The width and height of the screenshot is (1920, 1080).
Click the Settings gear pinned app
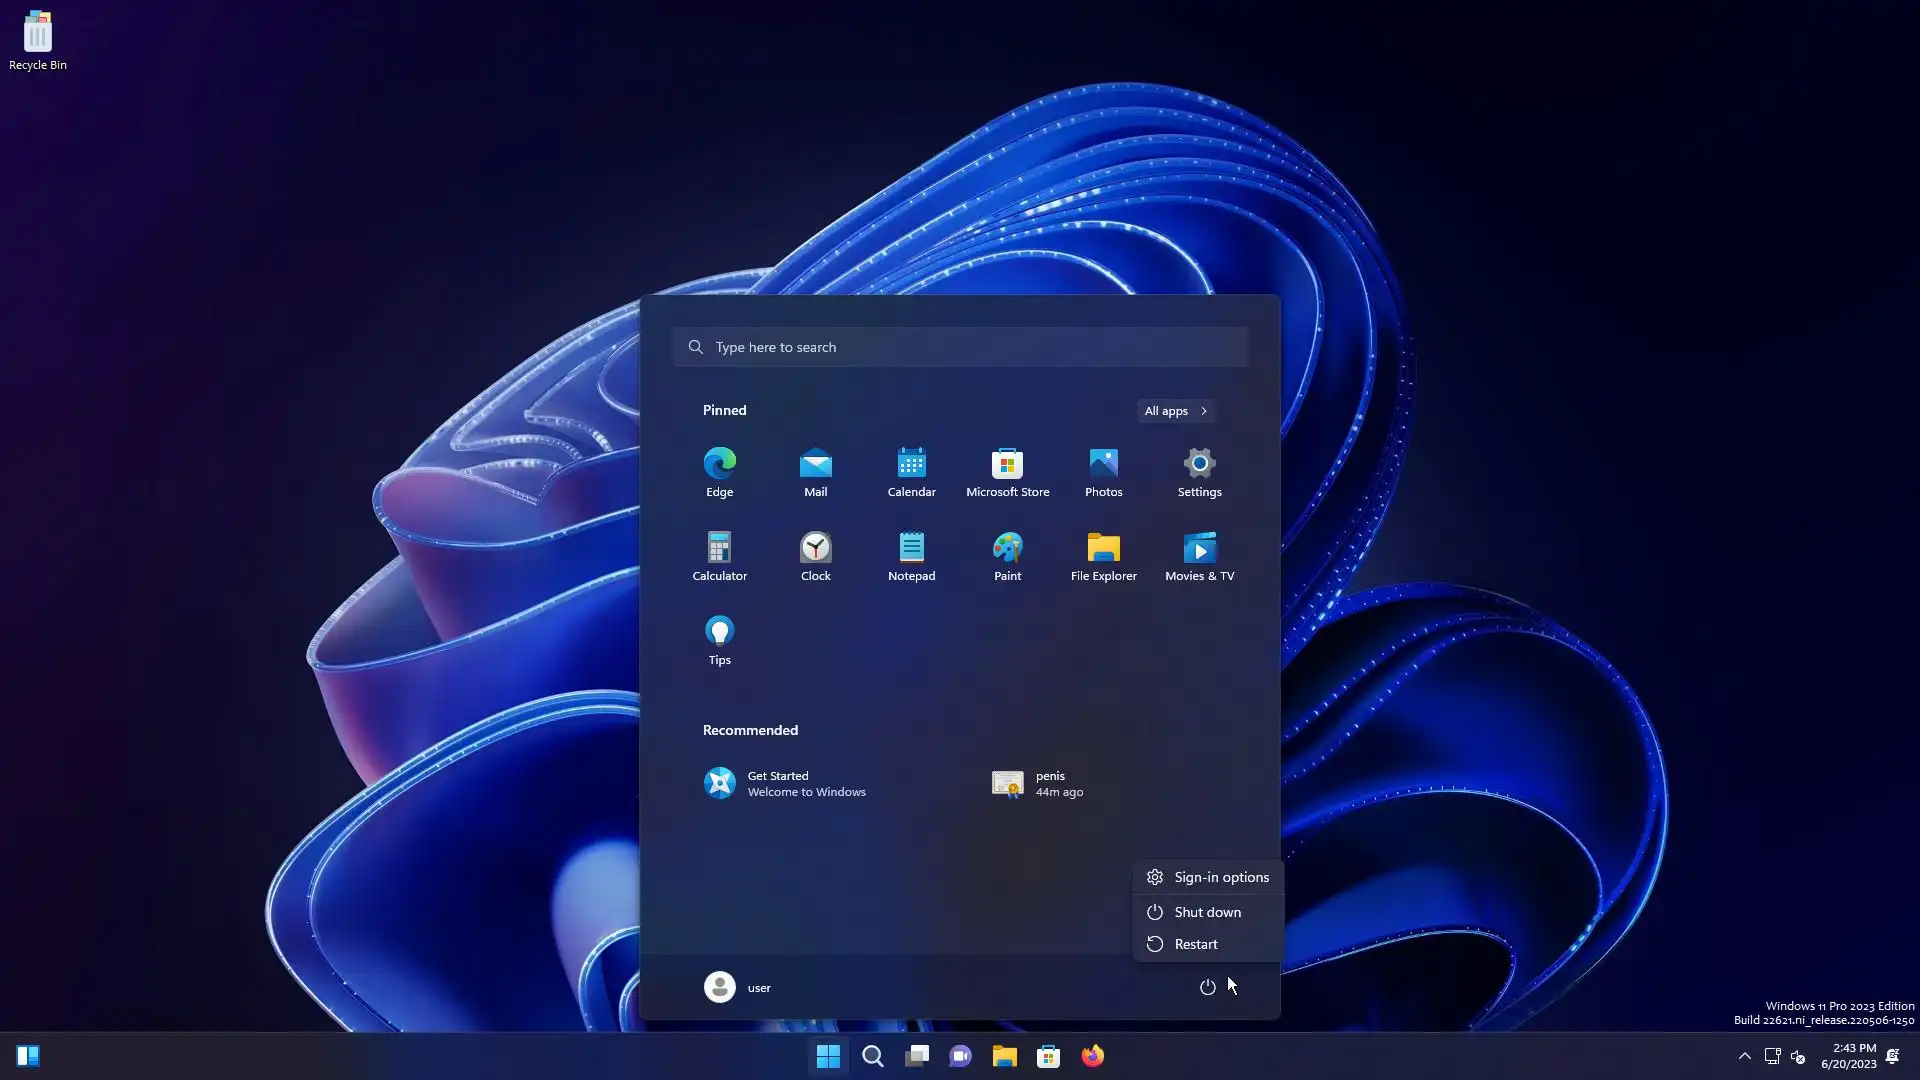tap(1199, 471)
